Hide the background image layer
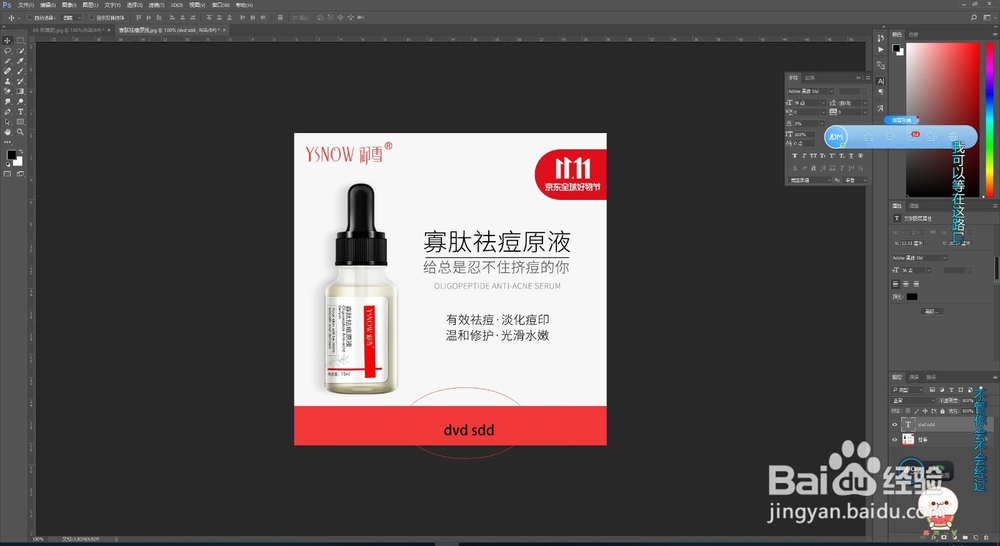Viewport: 1000px width, 546px height. (x=894, y=439)
